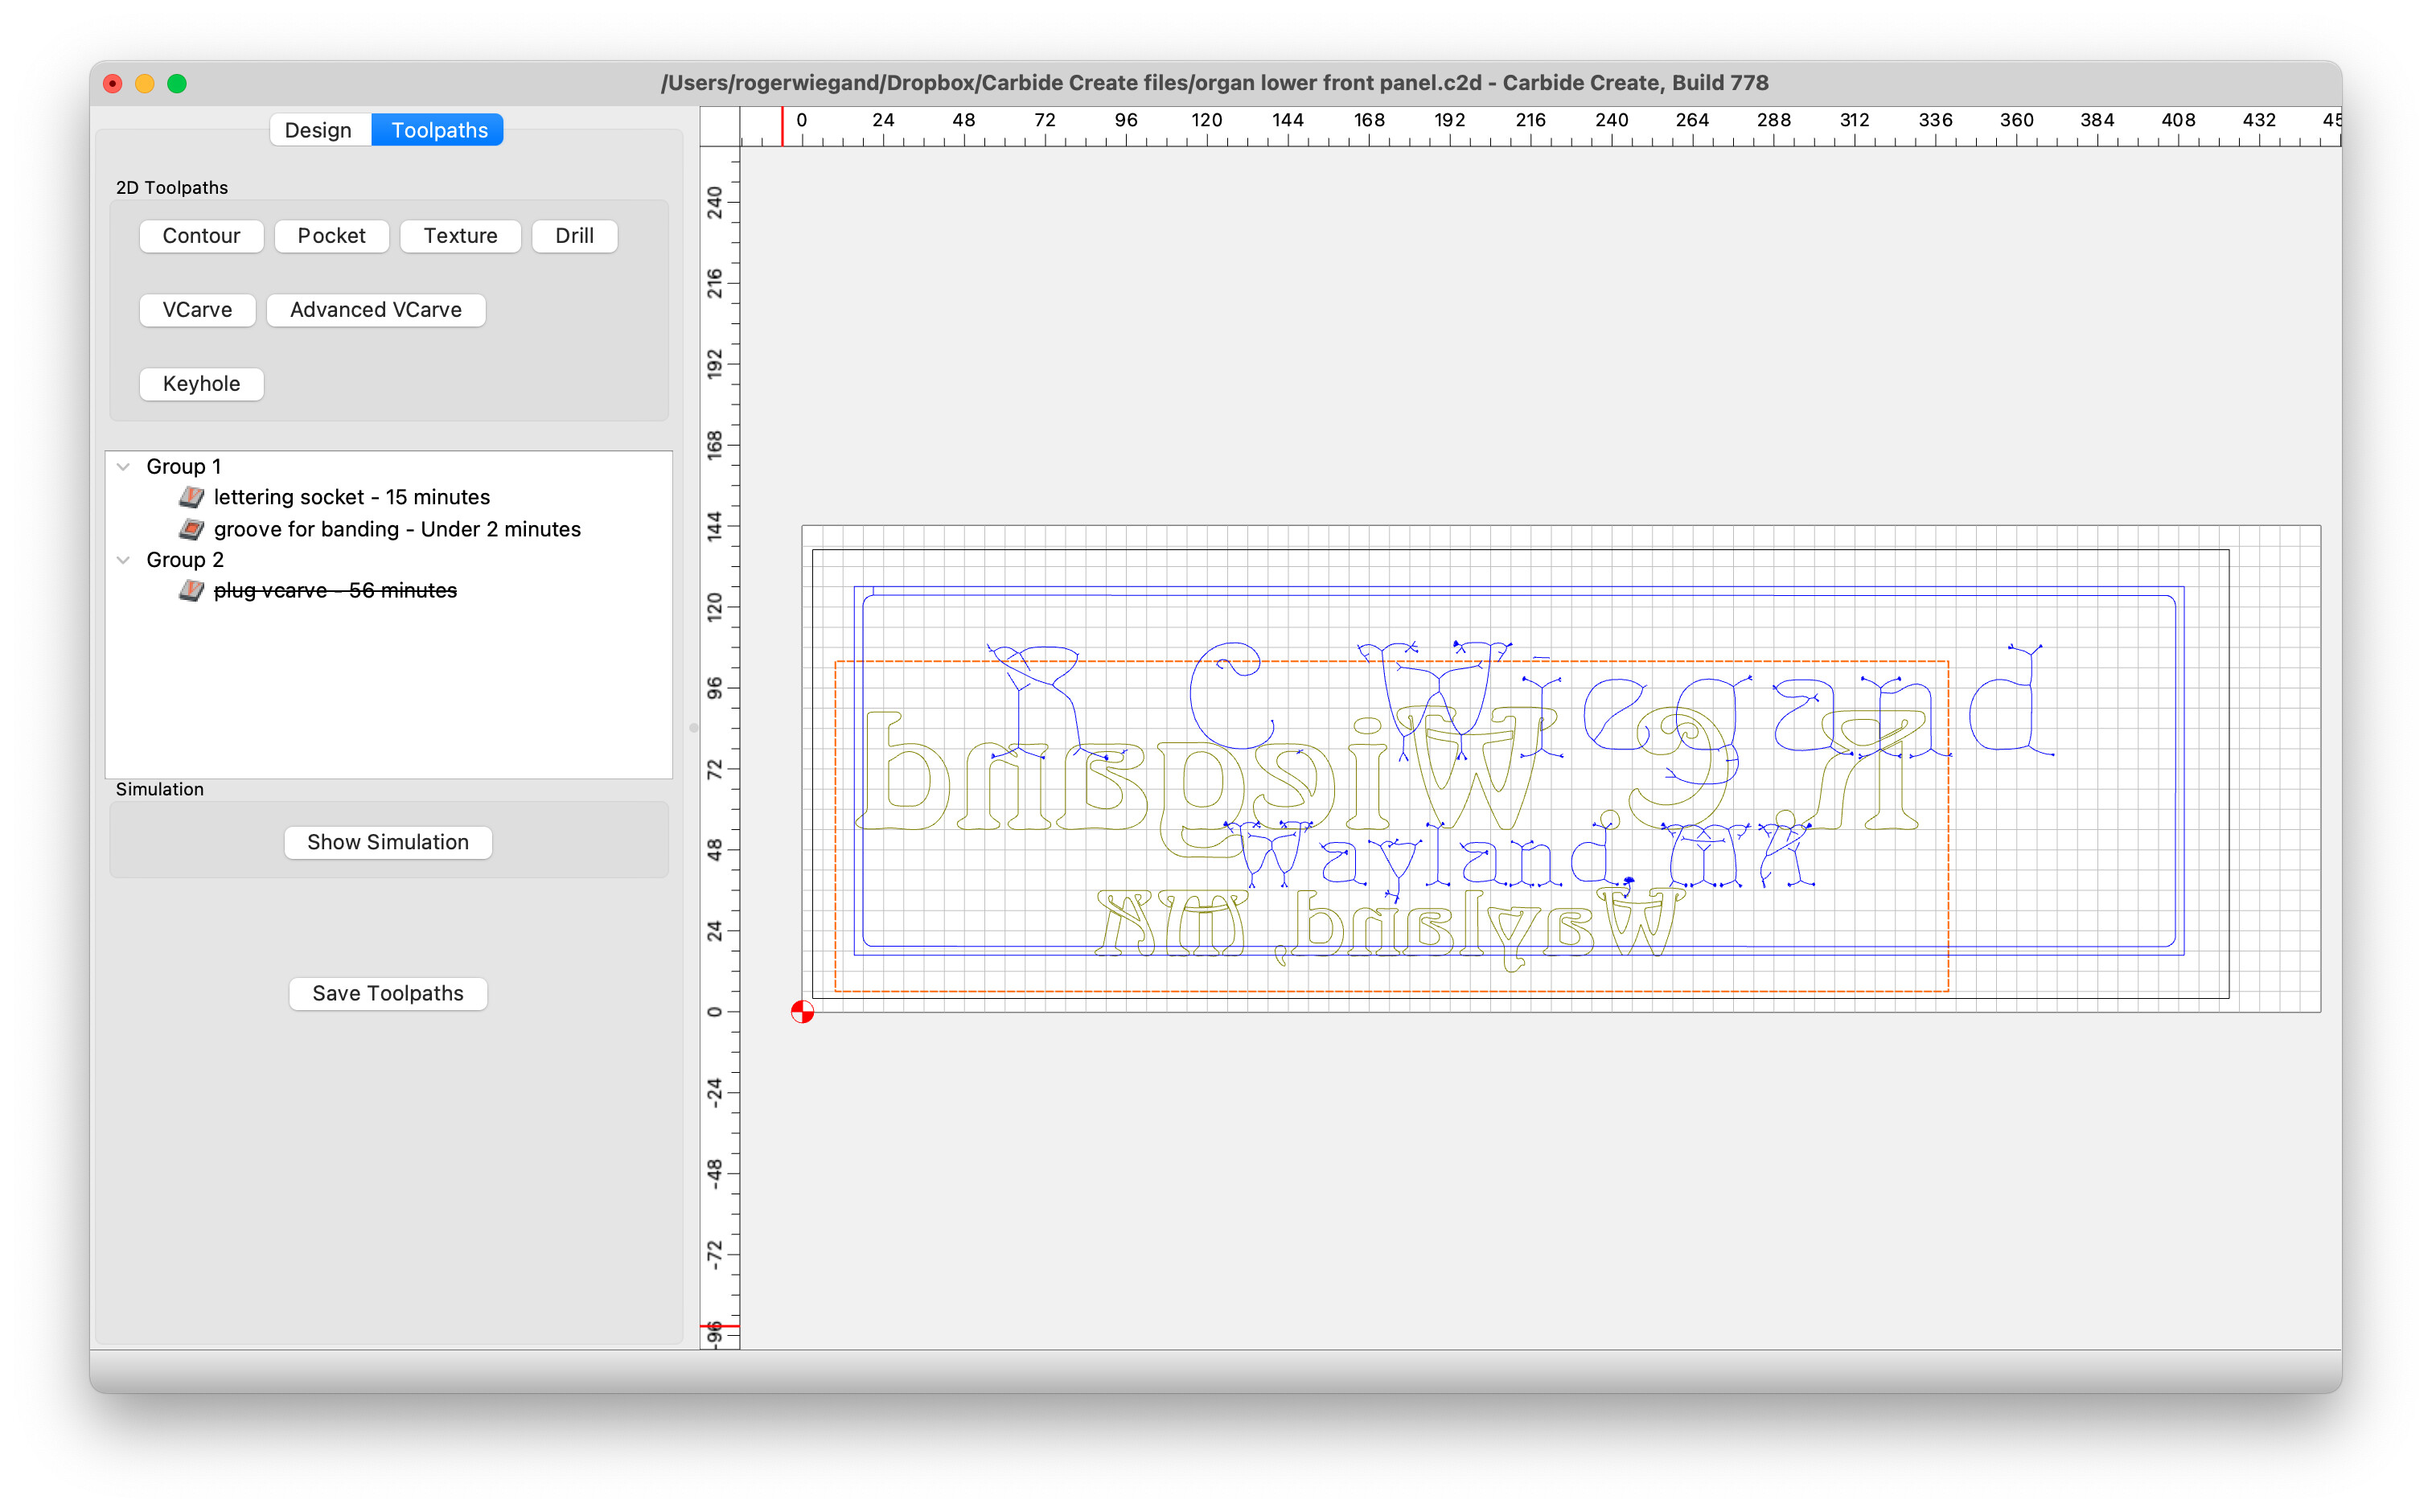Collapse the Group 2 tree node
Viewport: 2432px width, 1512px height.
(124, 560)
